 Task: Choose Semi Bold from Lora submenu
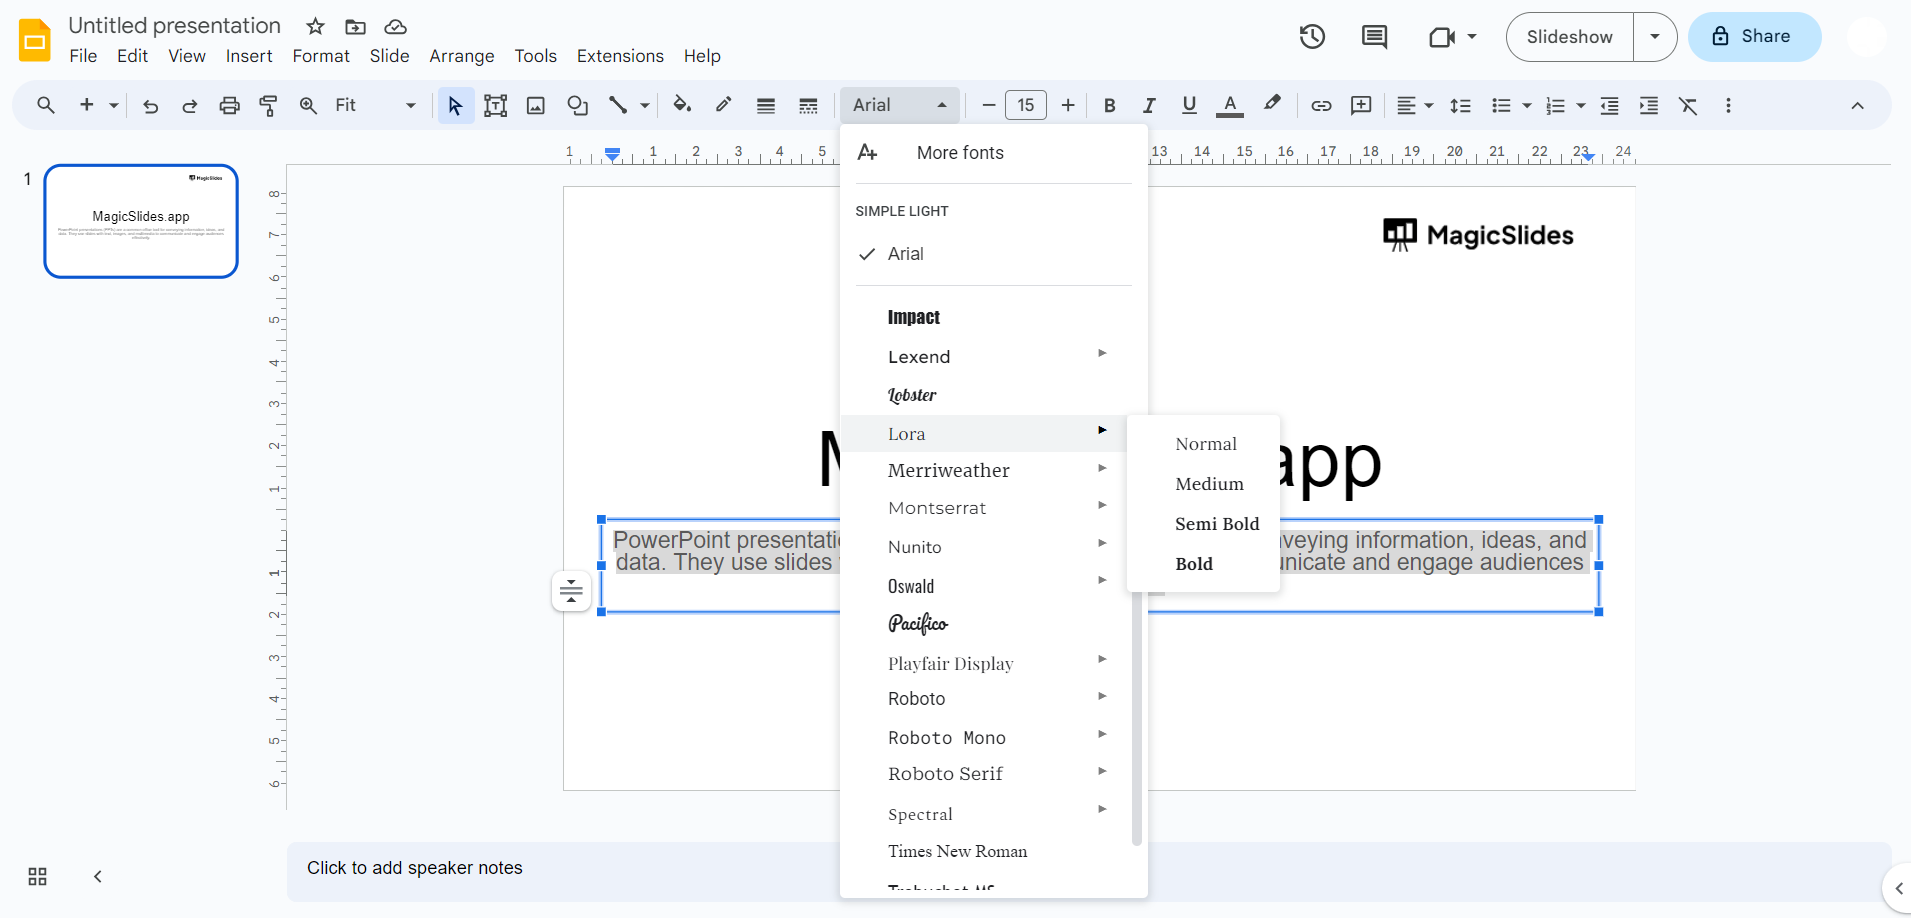coord(1216,524)
